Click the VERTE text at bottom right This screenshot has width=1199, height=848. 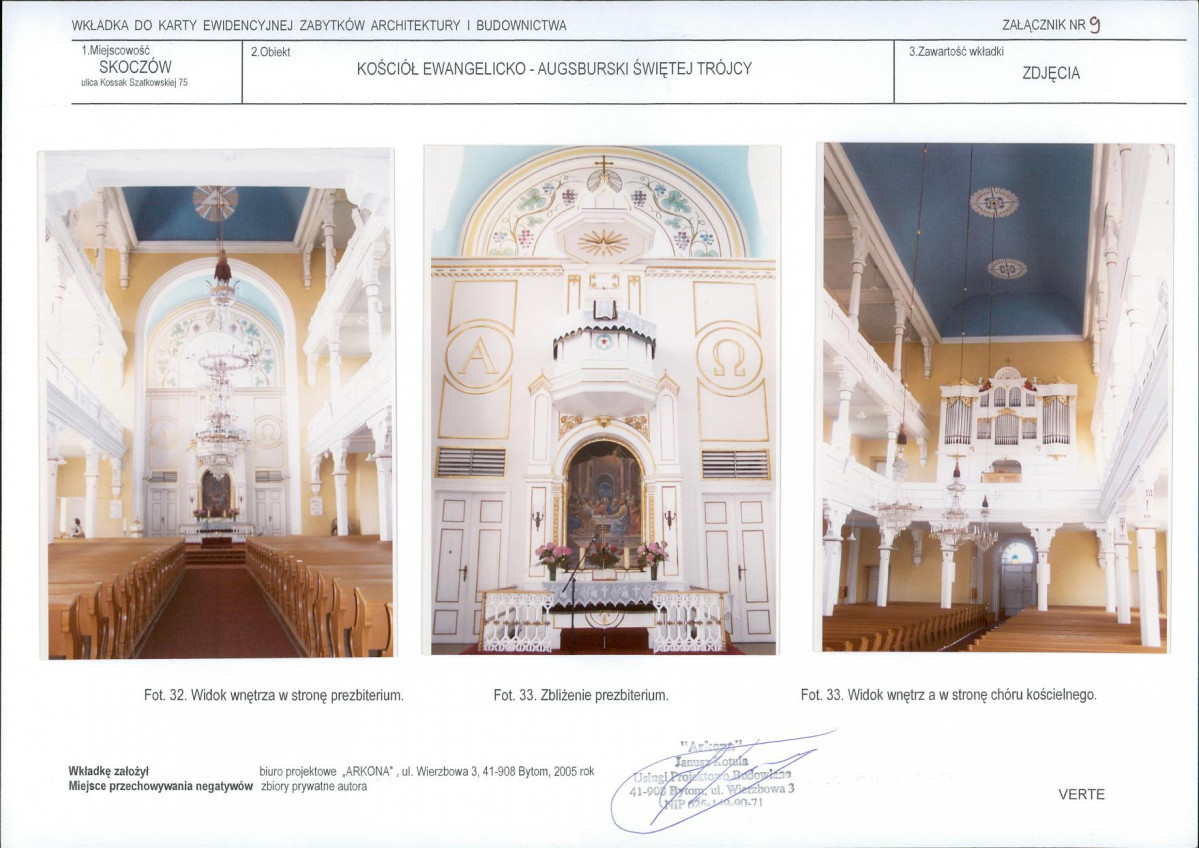pyautogui.click(x=1081, y=795)
